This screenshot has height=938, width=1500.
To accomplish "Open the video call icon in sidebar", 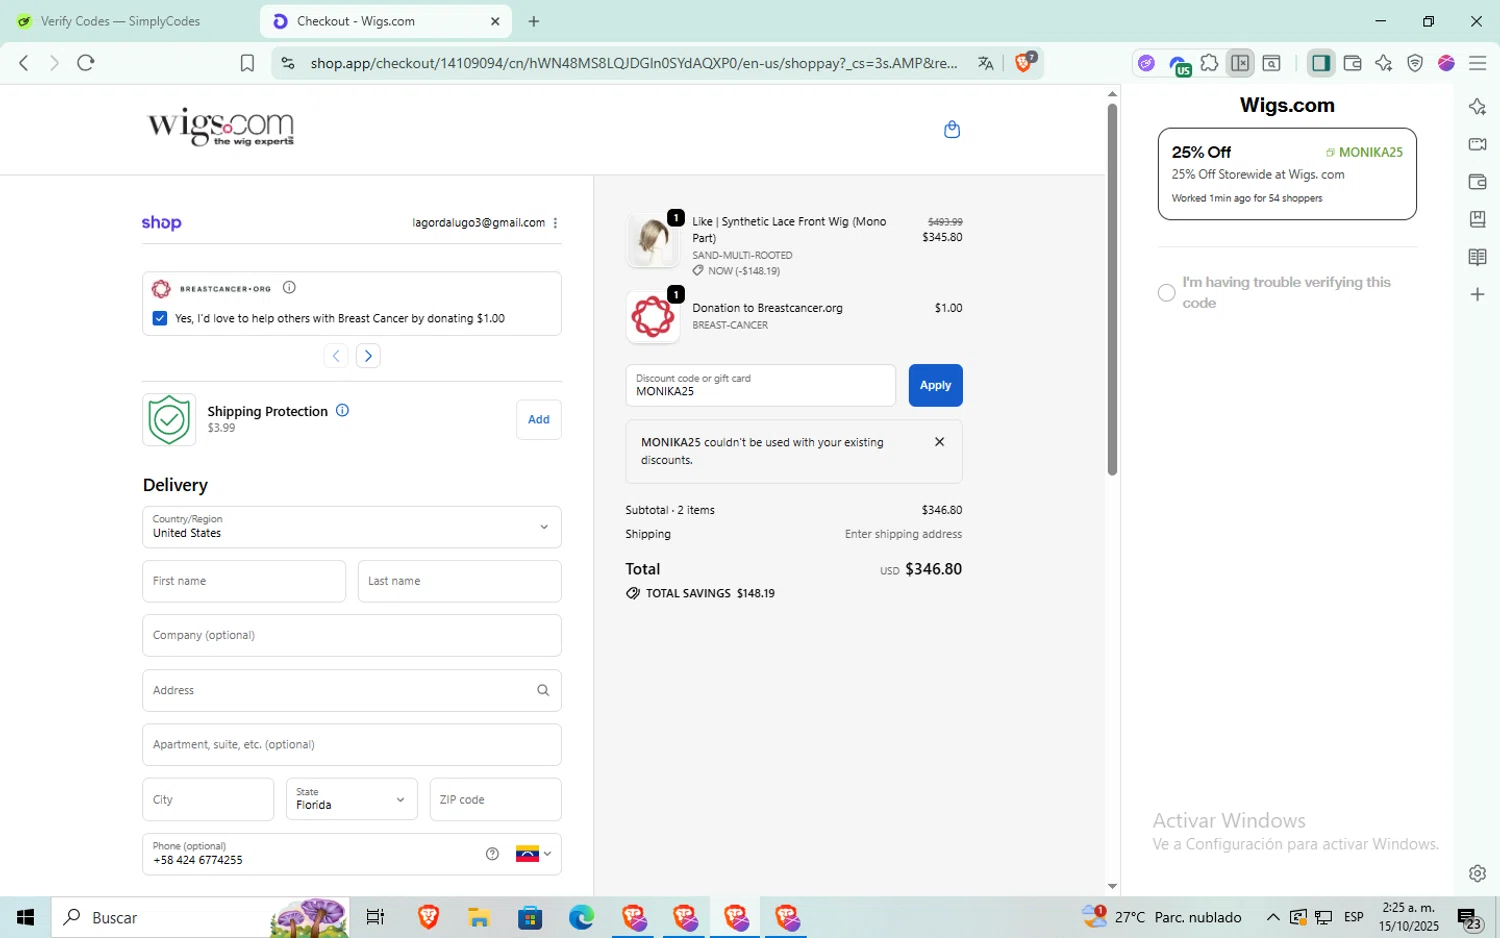I will click(x=1477, y=144).
